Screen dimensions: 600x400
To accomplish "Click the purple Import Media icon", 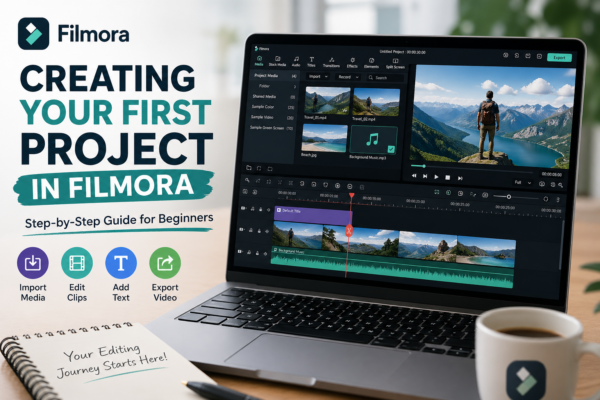I will 33,263.
